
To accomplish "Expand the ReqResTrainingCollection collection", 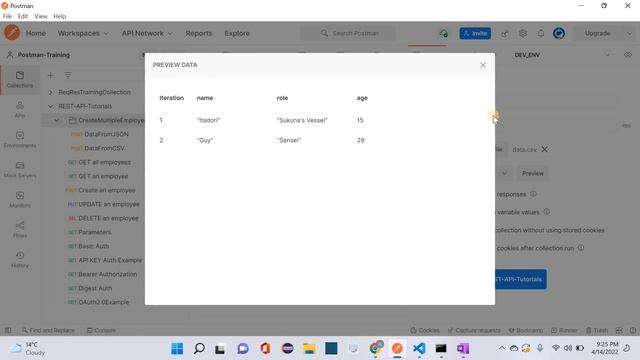I will pyautogui.click(x=51, y=92).
